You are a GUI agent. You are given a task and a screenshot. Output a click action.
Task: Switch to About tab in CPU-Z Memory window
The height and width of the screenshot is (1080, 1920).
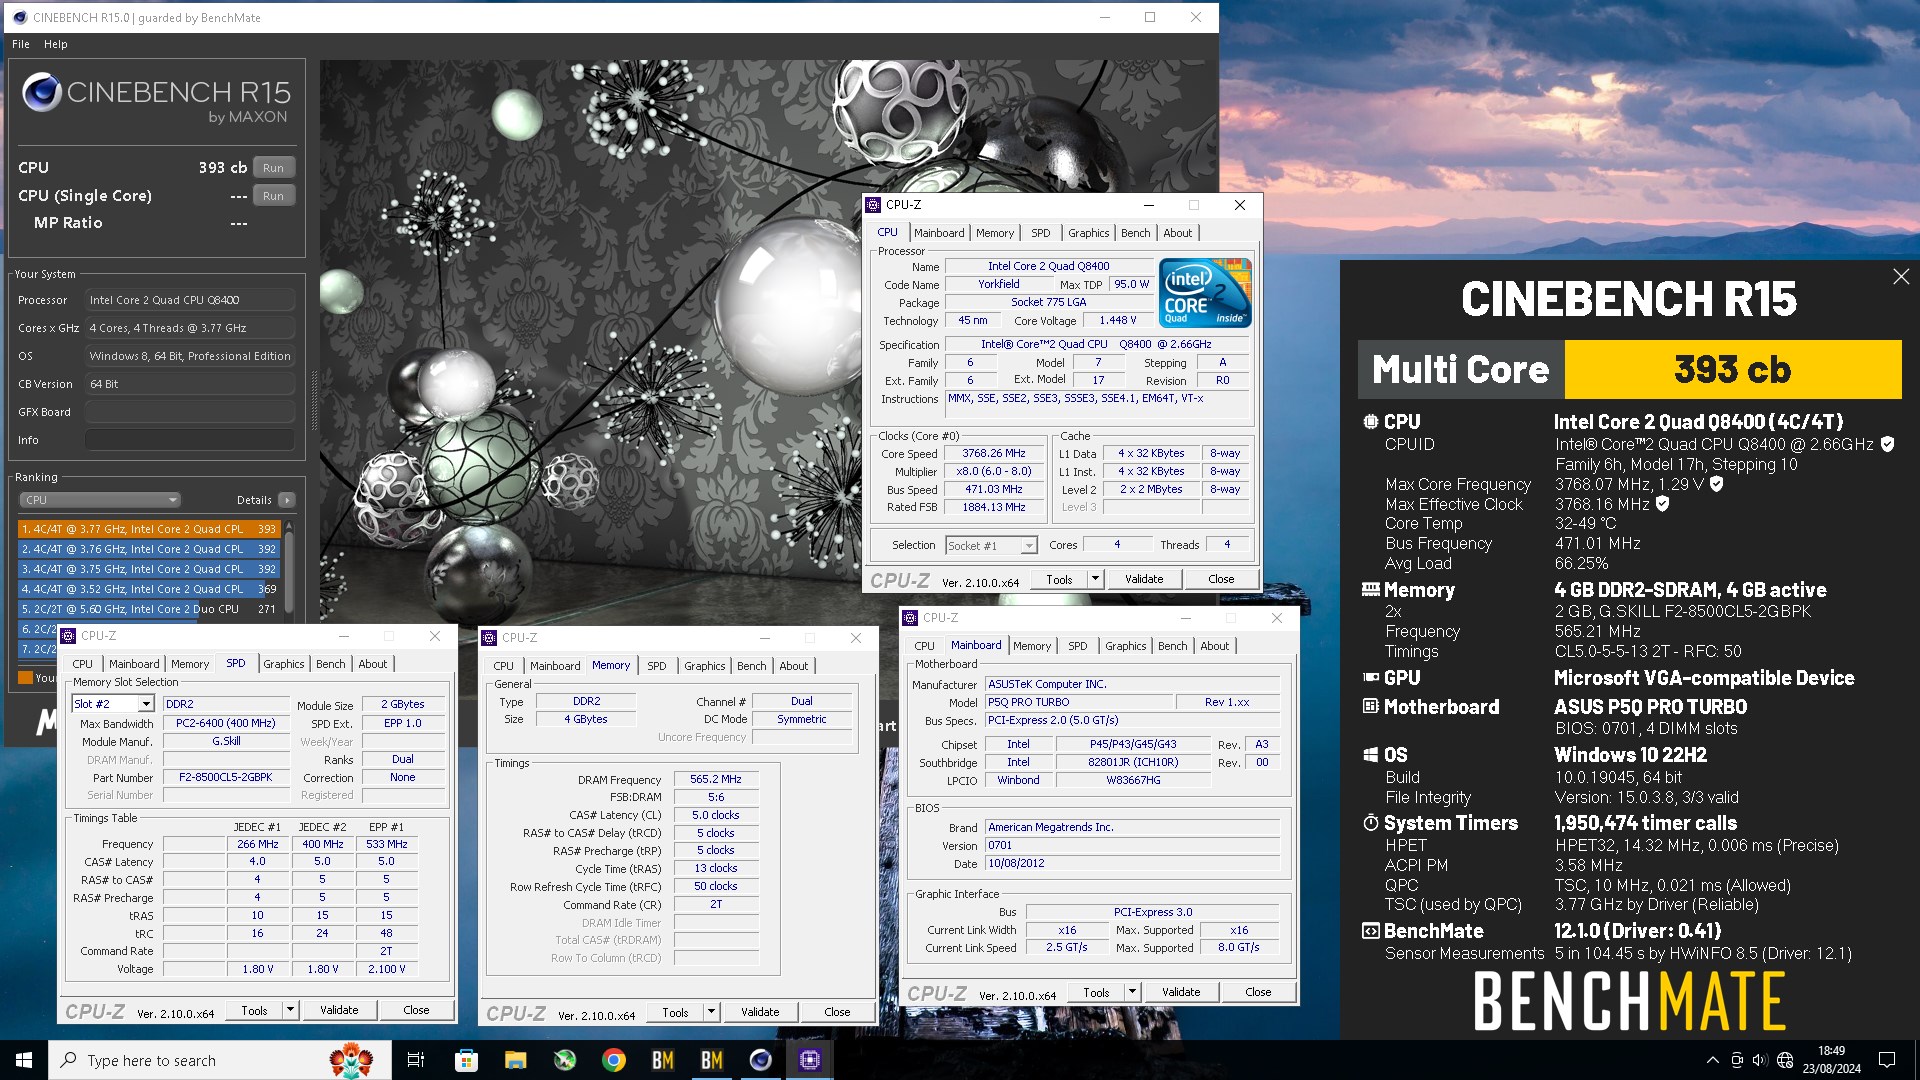(794, 666)
